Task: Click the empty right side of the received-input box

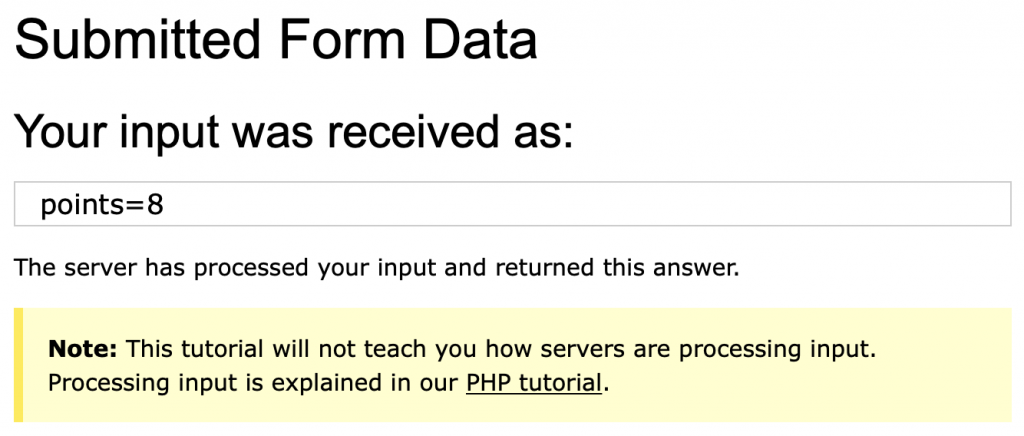Action: (x=700, y=206)
